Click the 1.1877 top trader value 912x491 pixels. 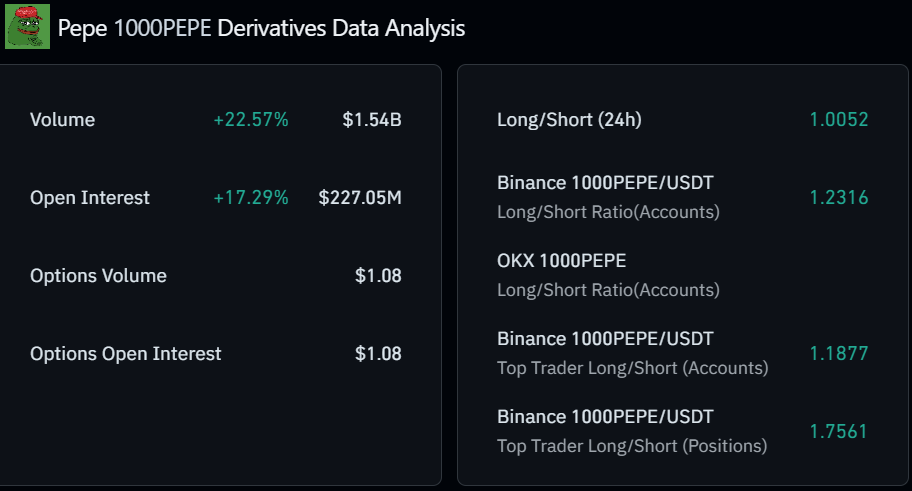pyautogui.click(x=839, y=354)
